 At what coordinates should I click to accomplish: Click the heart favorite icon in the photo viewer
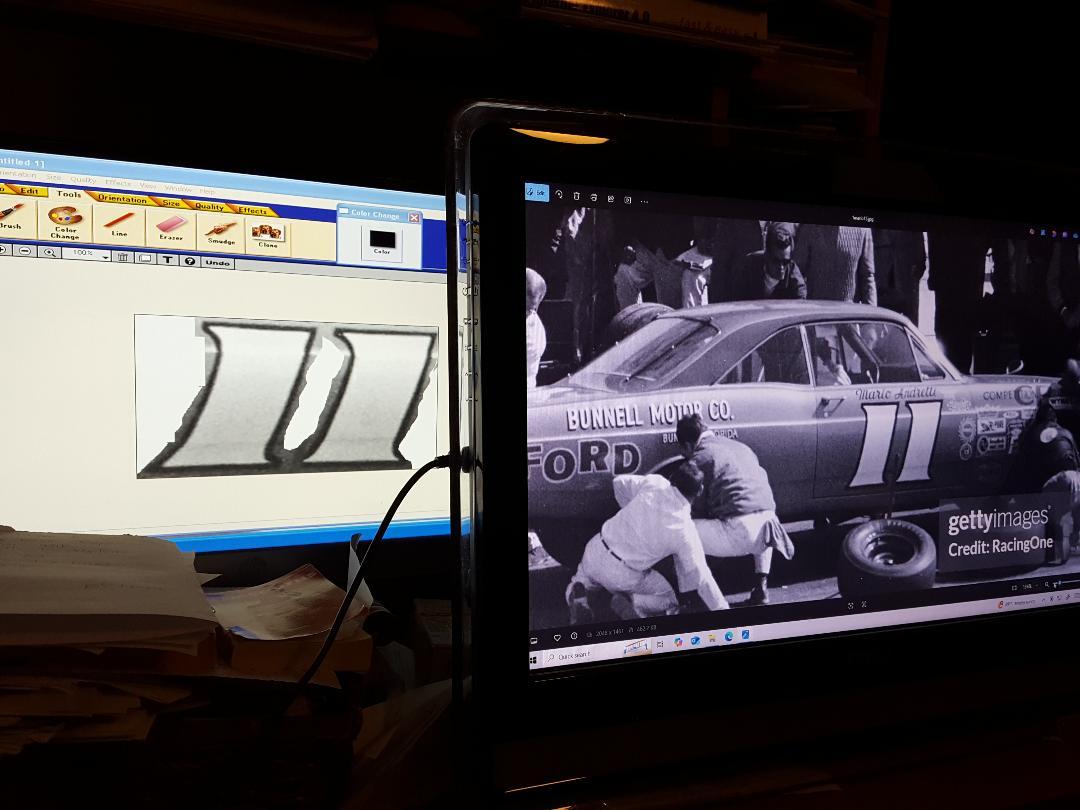point(557,636)
